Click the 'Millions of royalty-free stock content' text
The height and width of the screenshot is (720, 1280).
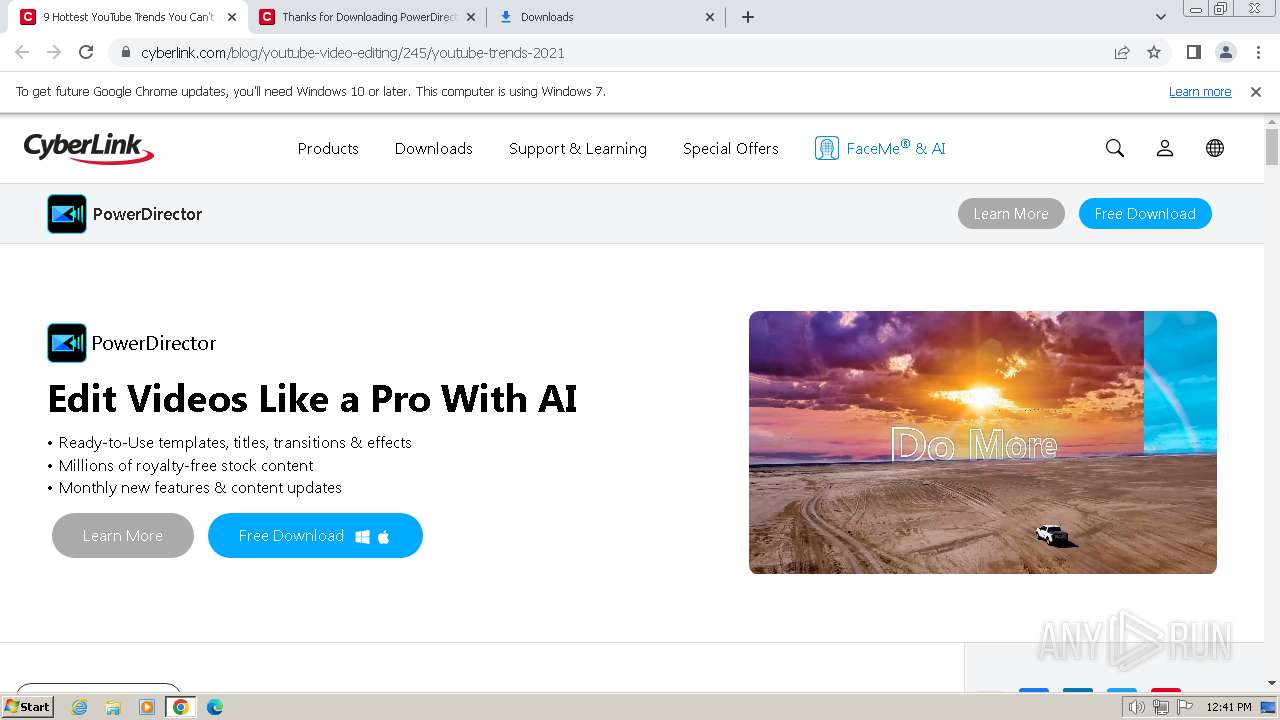click(186, 466)
